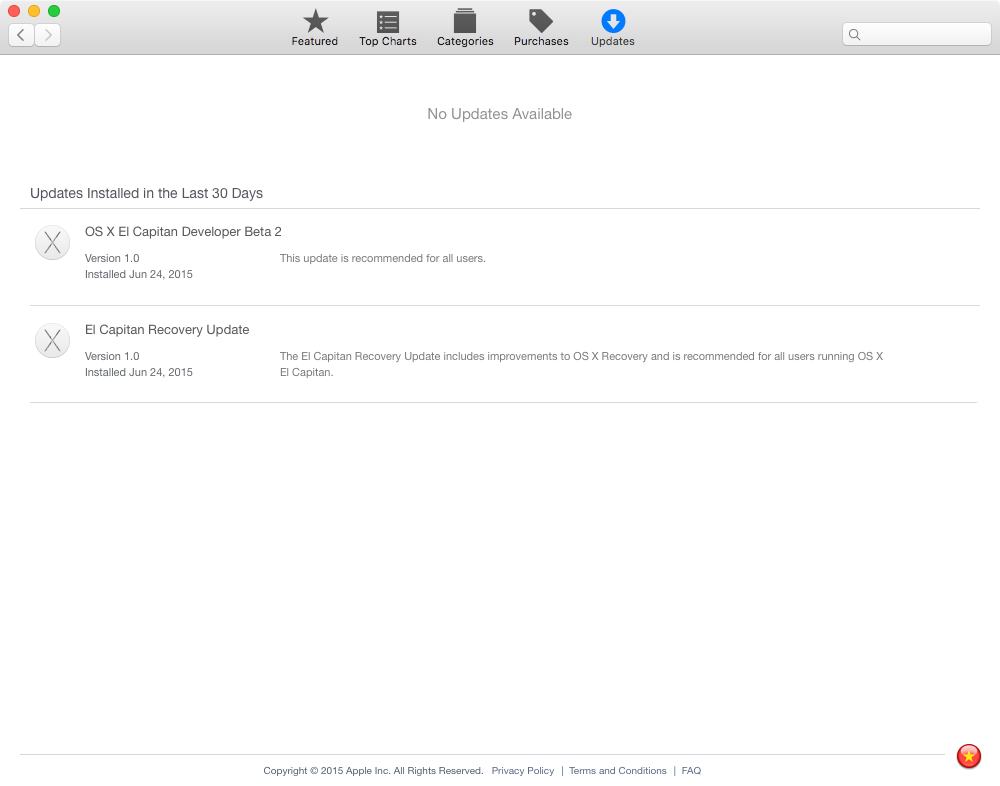Click the magnifying glass in the search box
This screenshot has width=1000, height=786.
coord(855,34)
